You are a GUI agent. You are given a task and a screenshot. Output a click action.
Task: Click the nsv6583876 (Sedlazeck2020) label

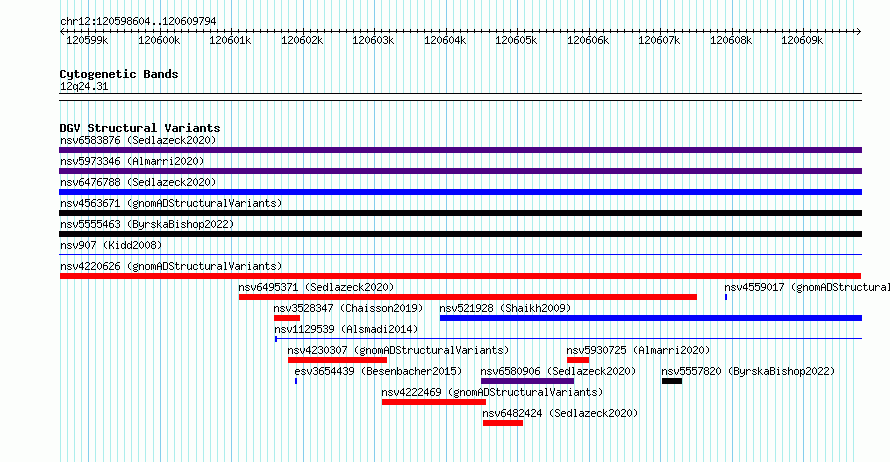[x=138, y=140]
